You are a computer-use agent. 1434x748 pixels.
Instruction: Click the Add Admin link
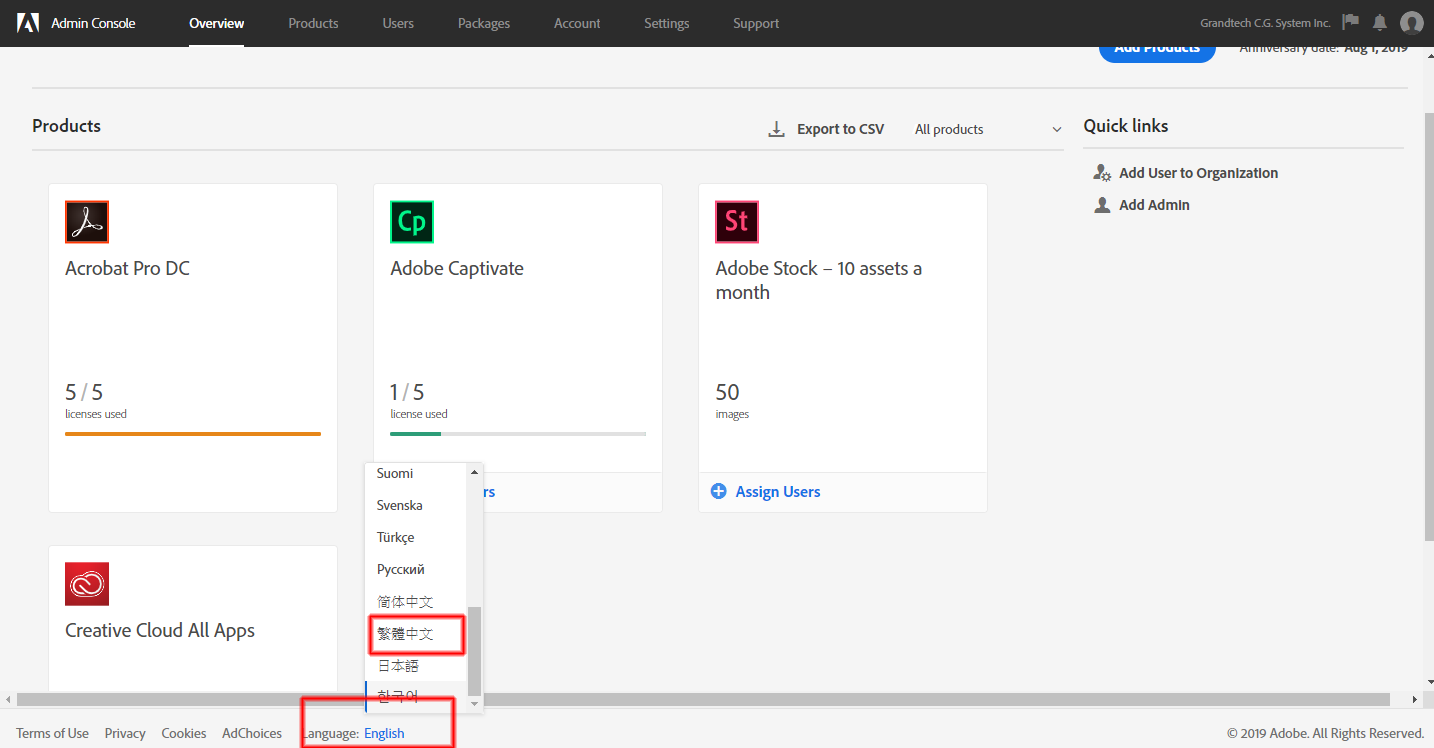pos(1154,205)
